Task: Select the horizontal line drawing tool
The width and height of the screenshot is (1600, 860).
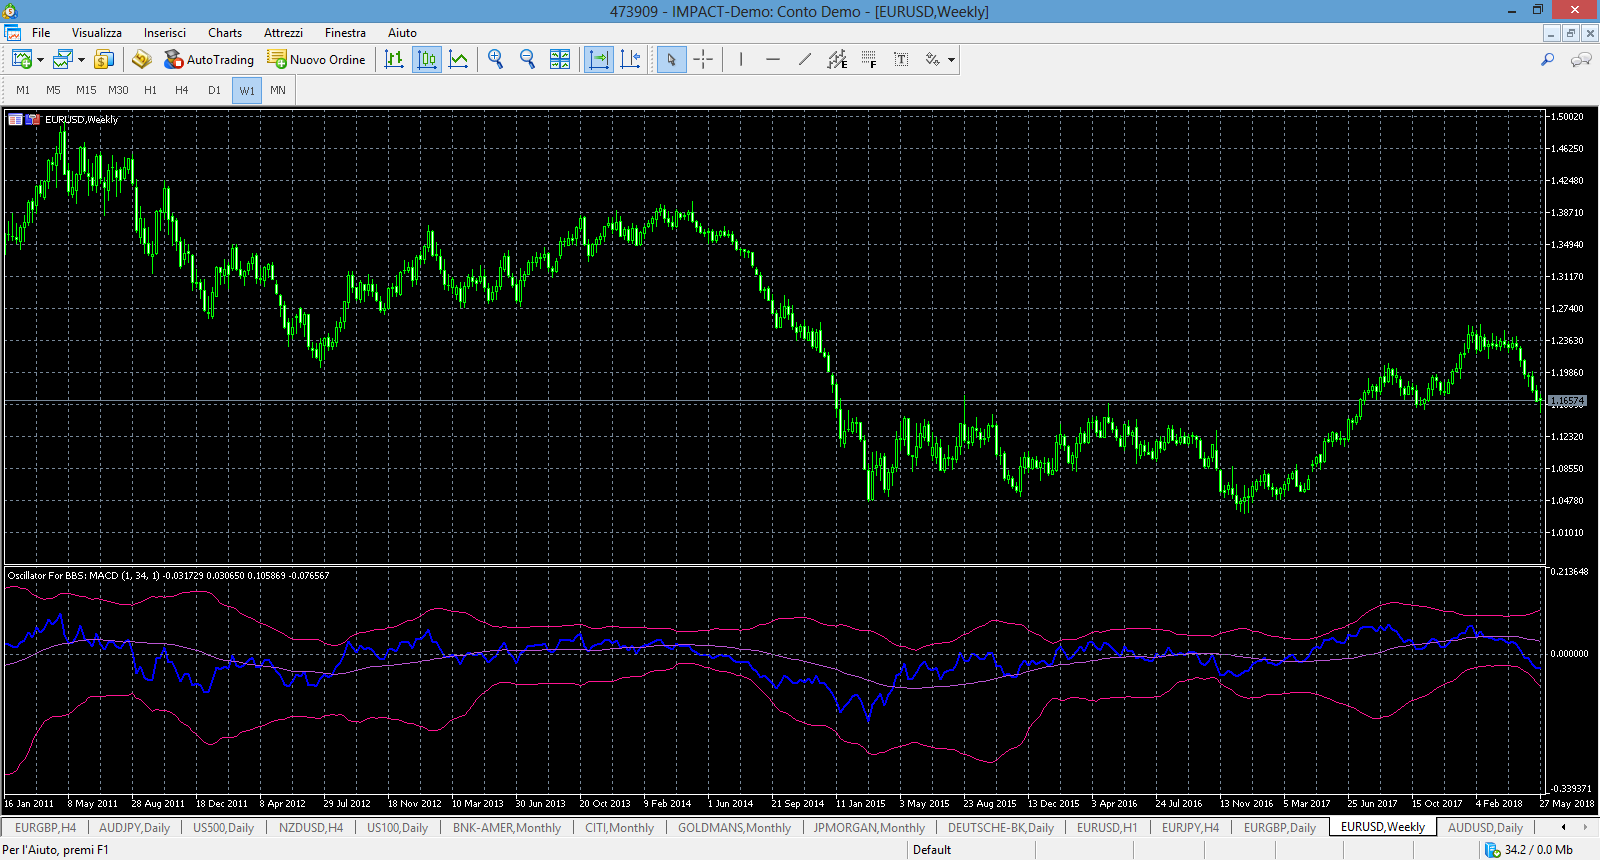Action: click(773, 60)
